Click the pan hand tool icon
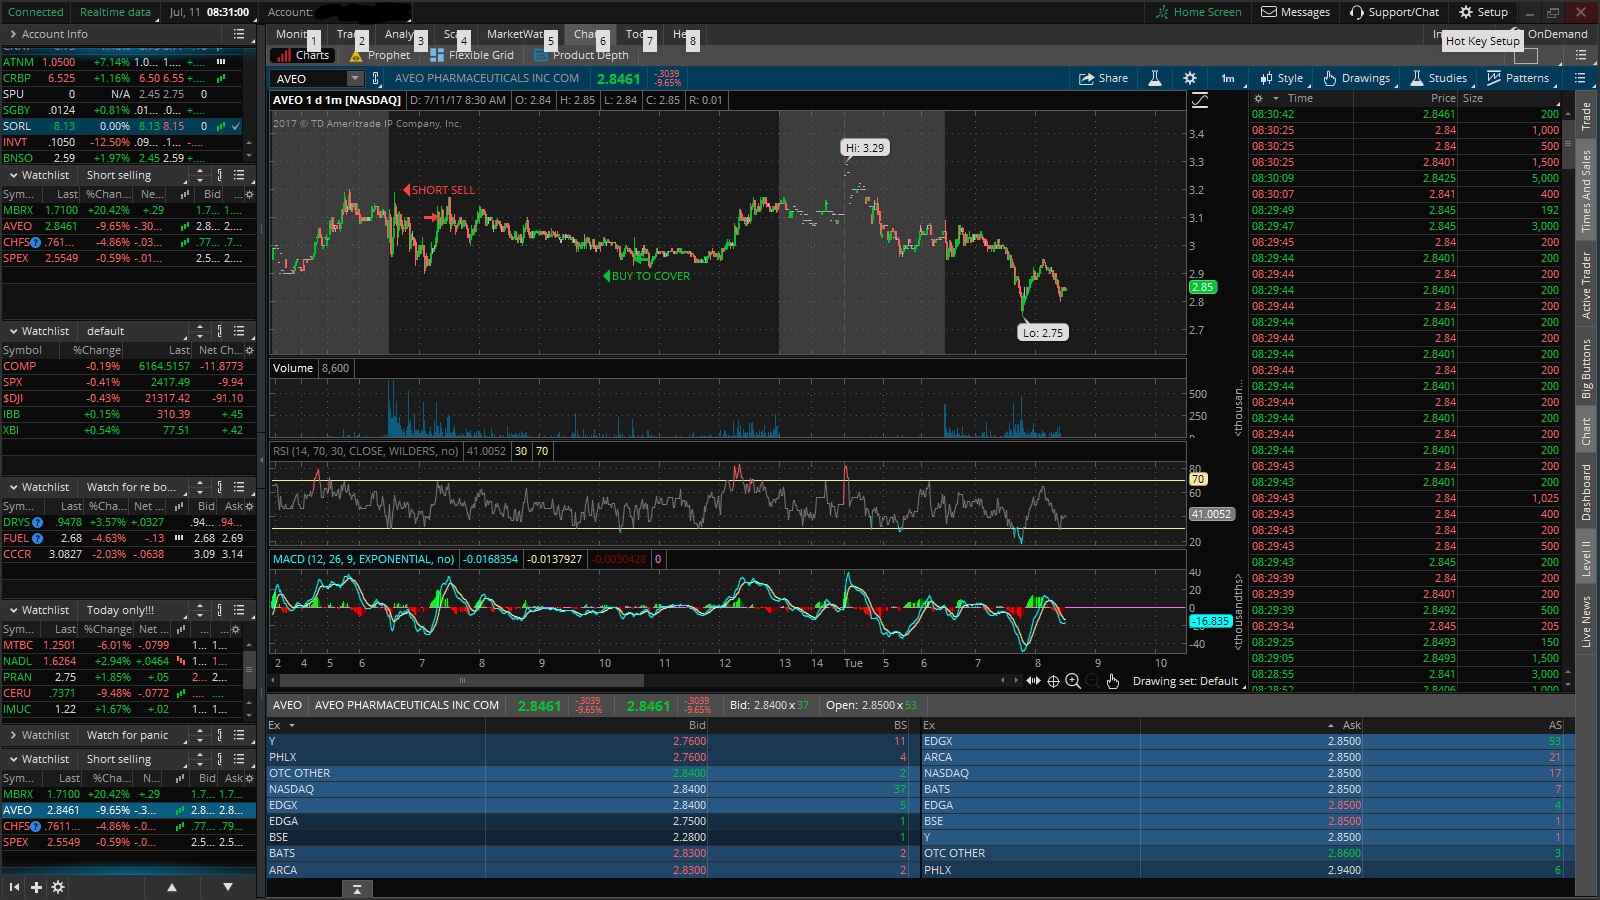Viewport: 1600px width, 900px height. 1113,681
